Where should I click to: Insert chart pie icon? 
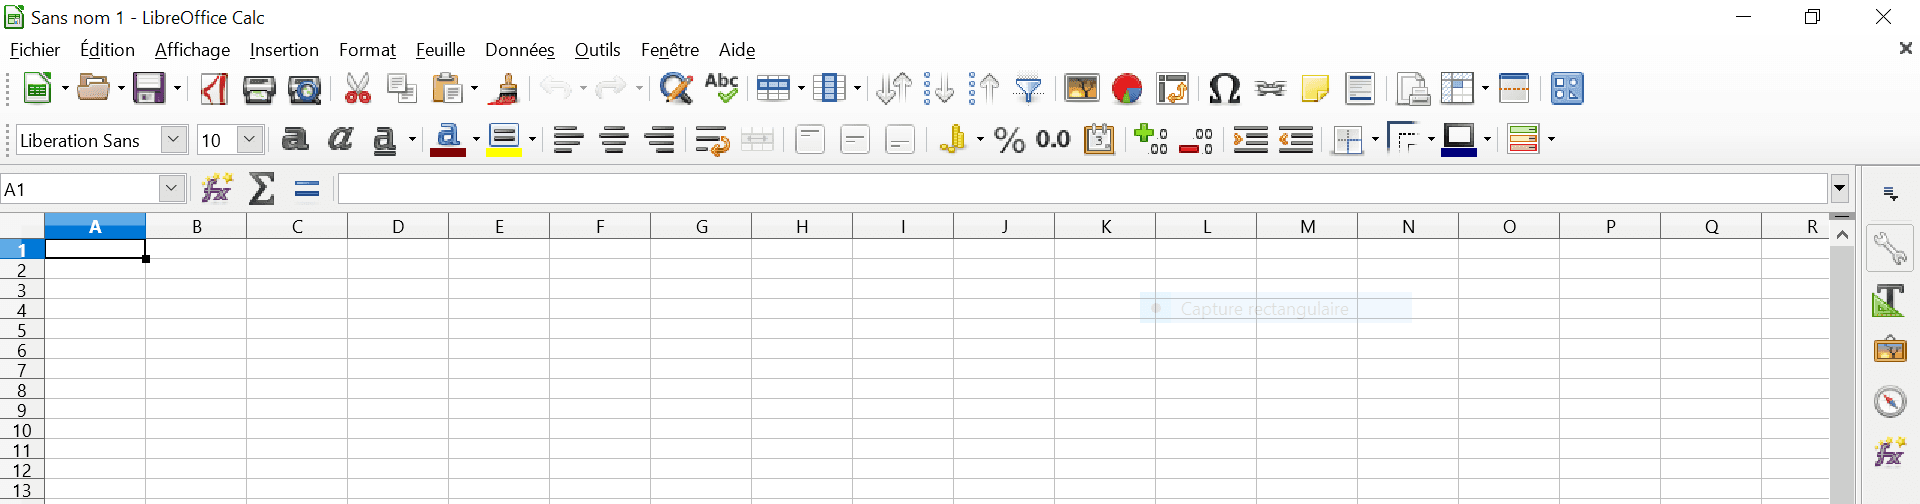pyautogui.click(x=1127, y=89)
